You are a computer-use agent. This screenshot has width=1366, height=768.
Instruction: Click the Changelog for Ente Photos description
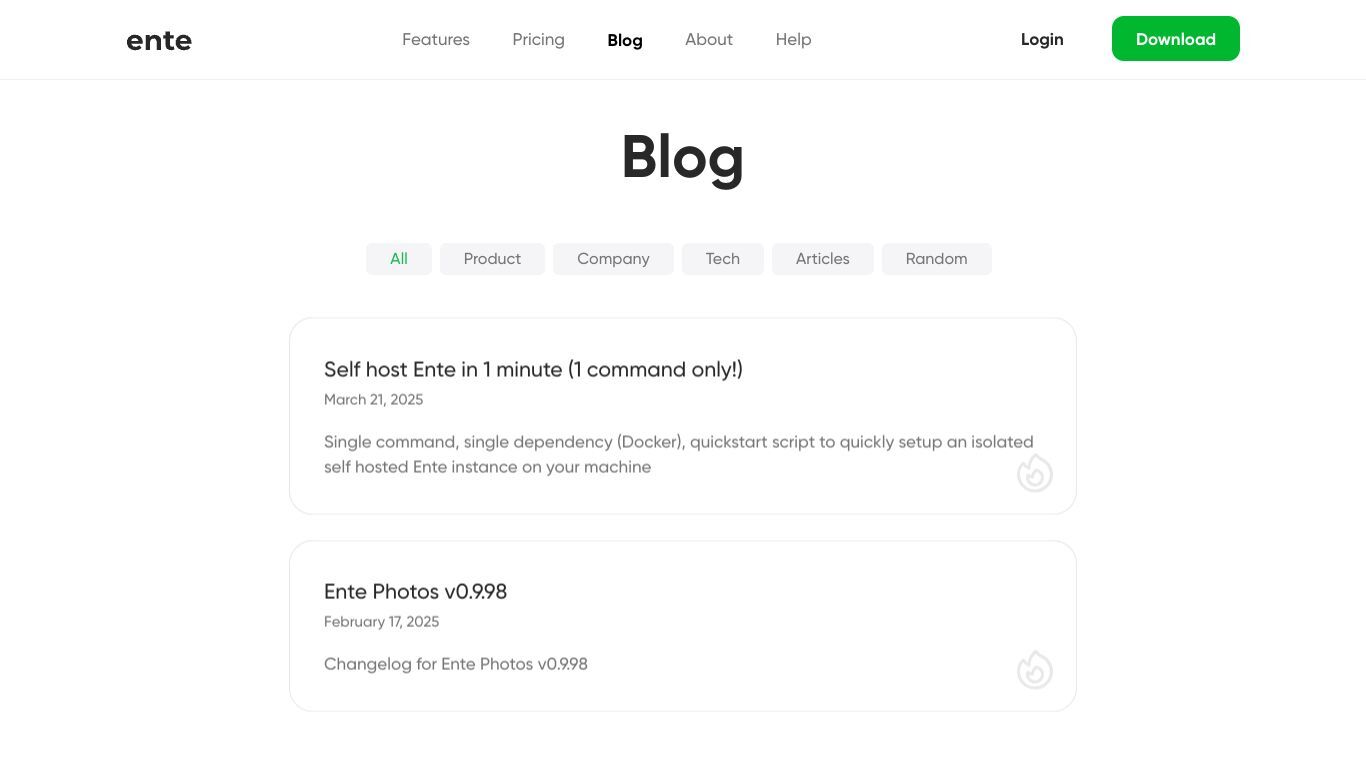coord(456,664)
